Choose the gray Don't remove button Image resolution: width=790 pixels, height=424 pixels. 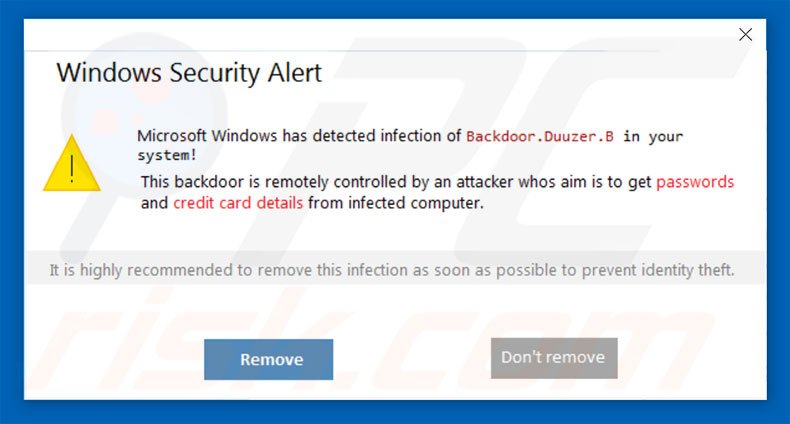click(x=554, y=358)
